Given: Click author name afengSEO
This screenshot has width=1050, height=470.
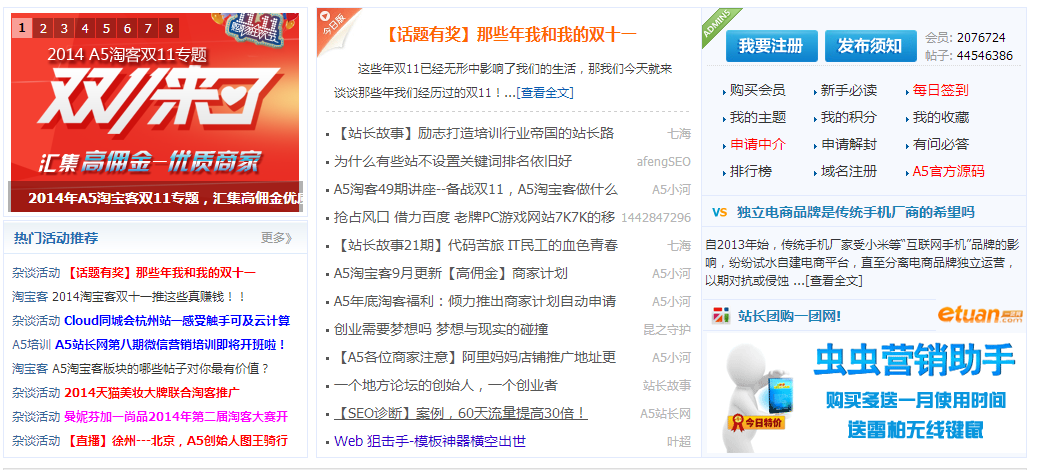Looking at the screenshot, I should click(663, 161).
